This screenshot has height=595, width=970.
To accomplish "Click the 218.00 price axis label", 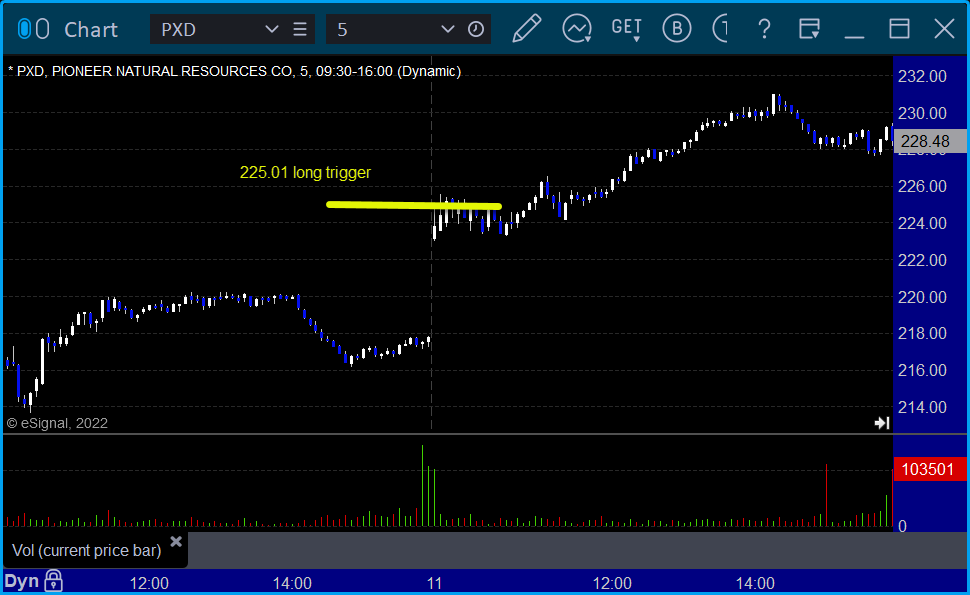I will (x=922, y=333).
